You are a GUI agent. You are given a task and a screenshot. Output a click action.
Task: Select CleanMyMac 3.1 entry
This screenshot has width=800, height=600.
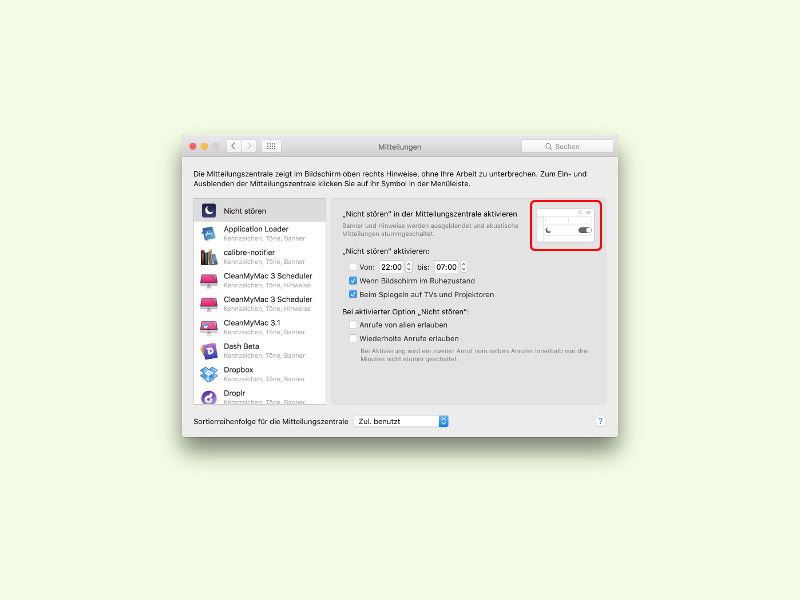(260, 327)
